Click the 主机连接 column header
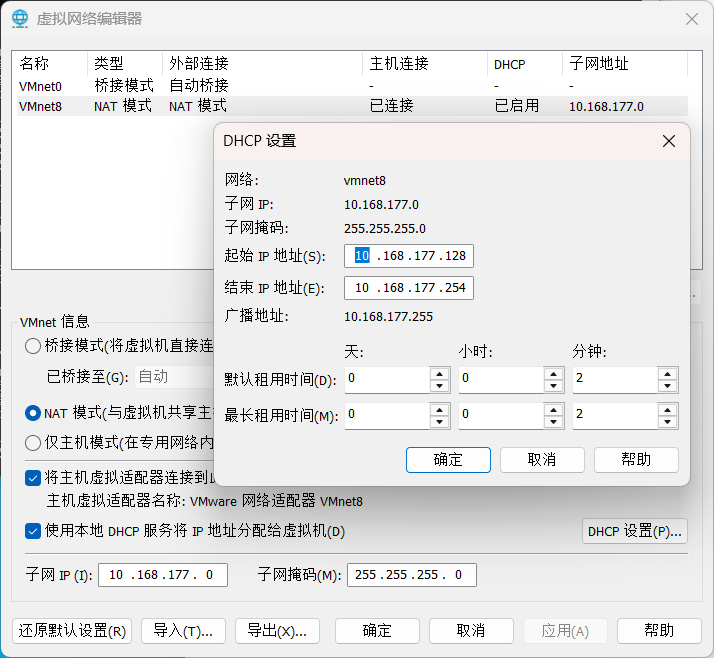This screenshot has width=714, height=658. pyautogui.click(x=425, y=64)
